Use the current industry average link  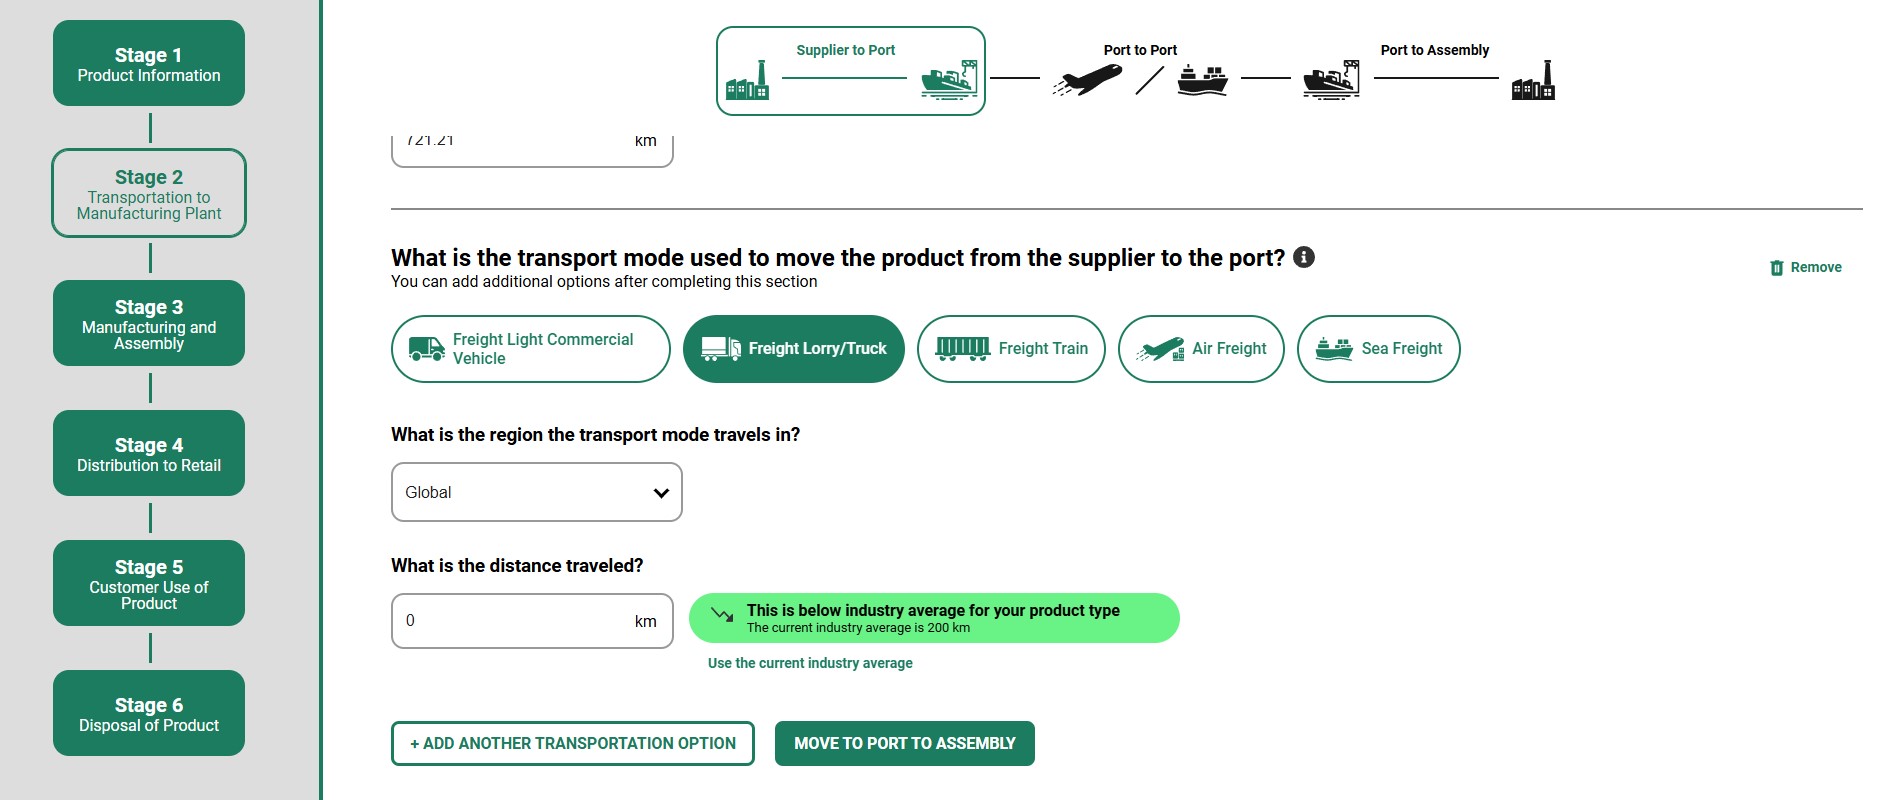click(810, 663)
